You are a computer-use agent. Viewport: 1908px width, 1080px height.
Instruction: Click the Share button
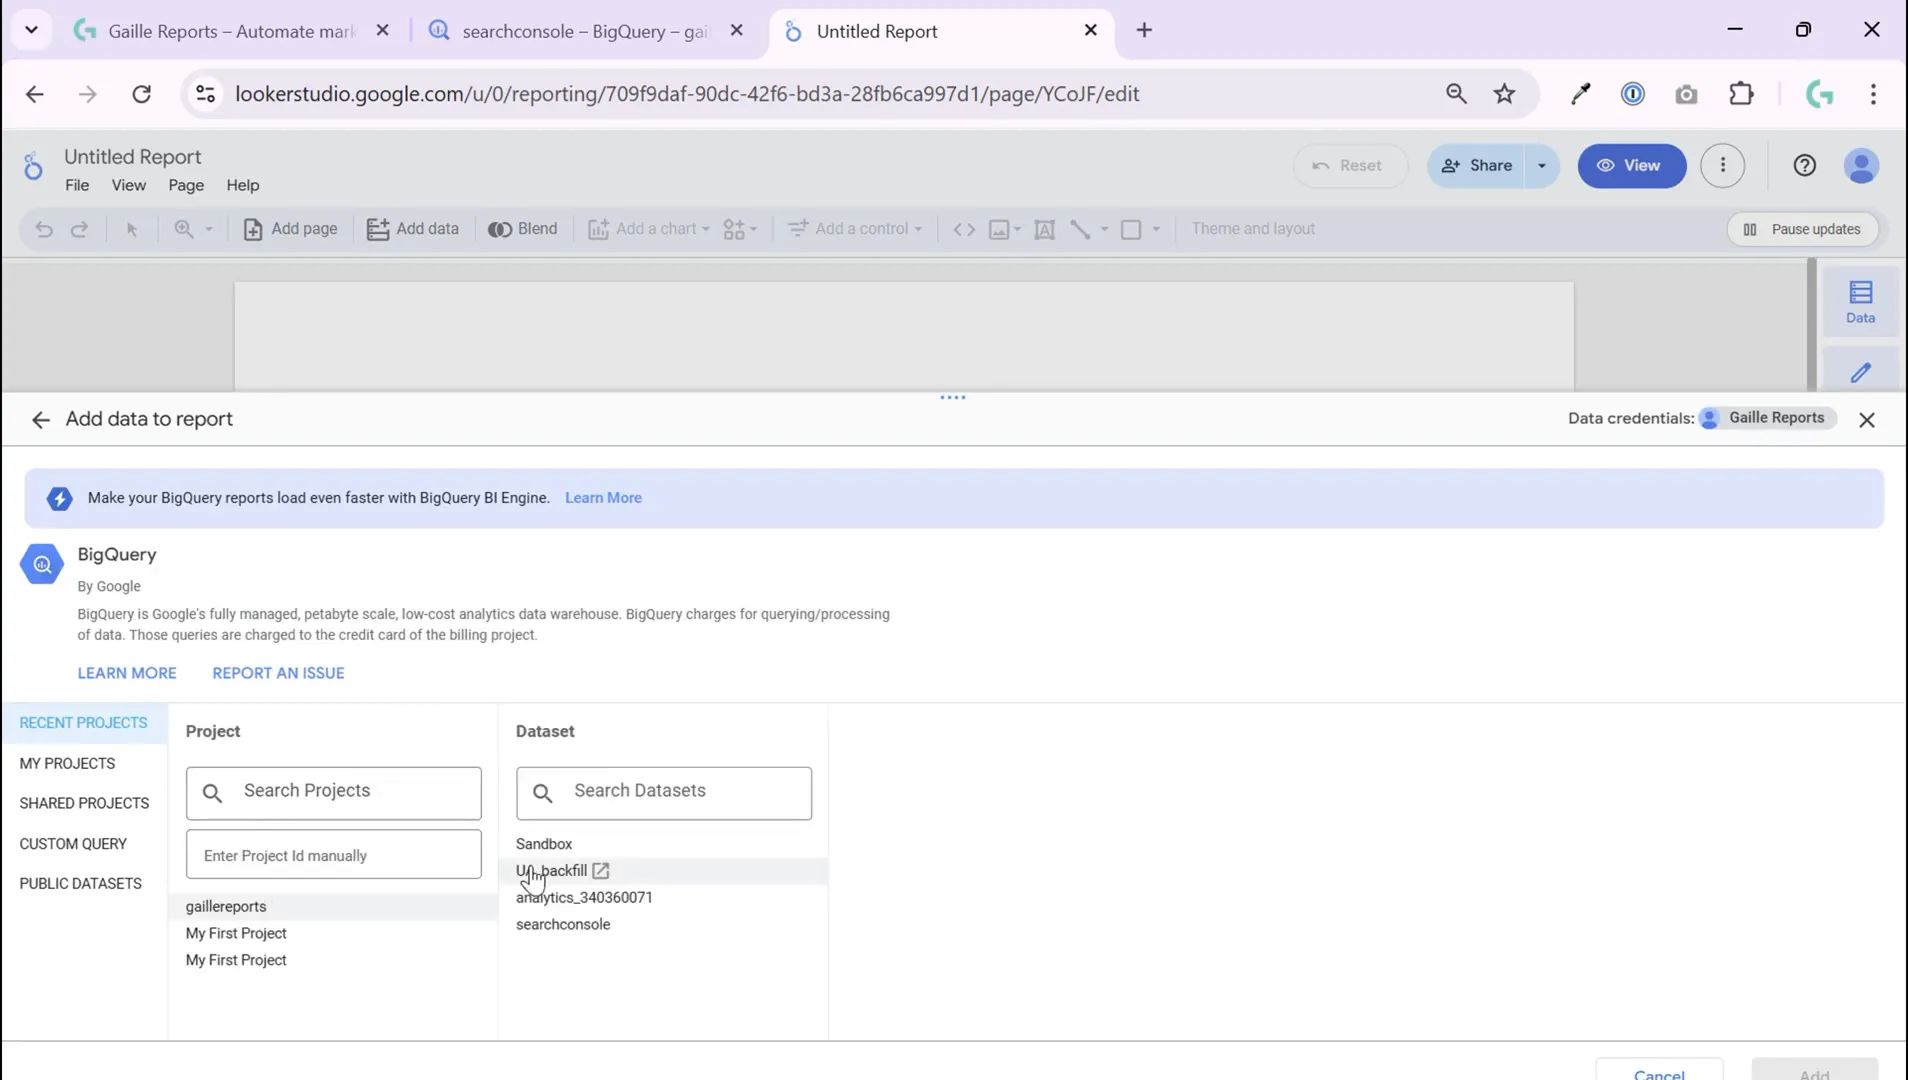(x=1477, y=166)
